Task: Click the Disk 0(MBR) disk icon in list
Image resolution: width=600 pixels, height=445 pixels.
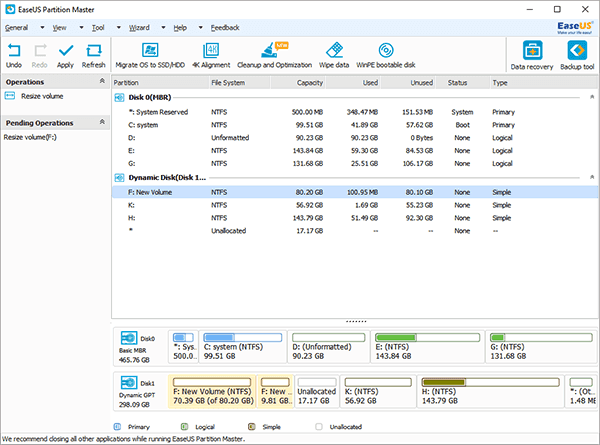Action: pos(119,98)
